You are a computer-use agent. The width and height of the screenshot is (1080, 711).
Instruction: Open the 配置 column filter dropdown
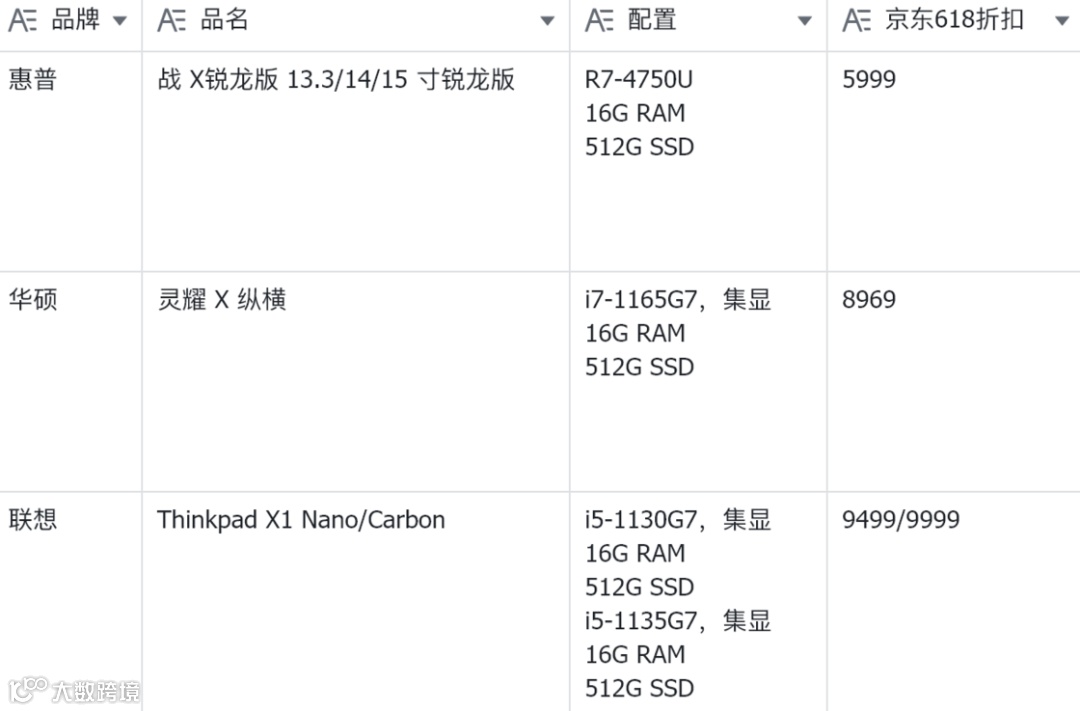click(x=804, y=21)
